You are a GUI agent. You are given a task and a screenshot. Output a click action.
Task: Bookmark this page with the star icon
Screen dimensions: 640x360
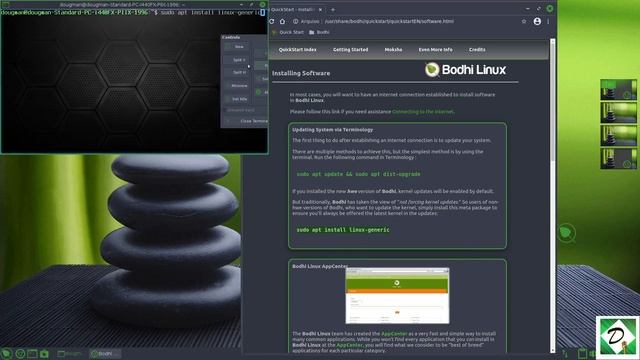click(524, 21)
